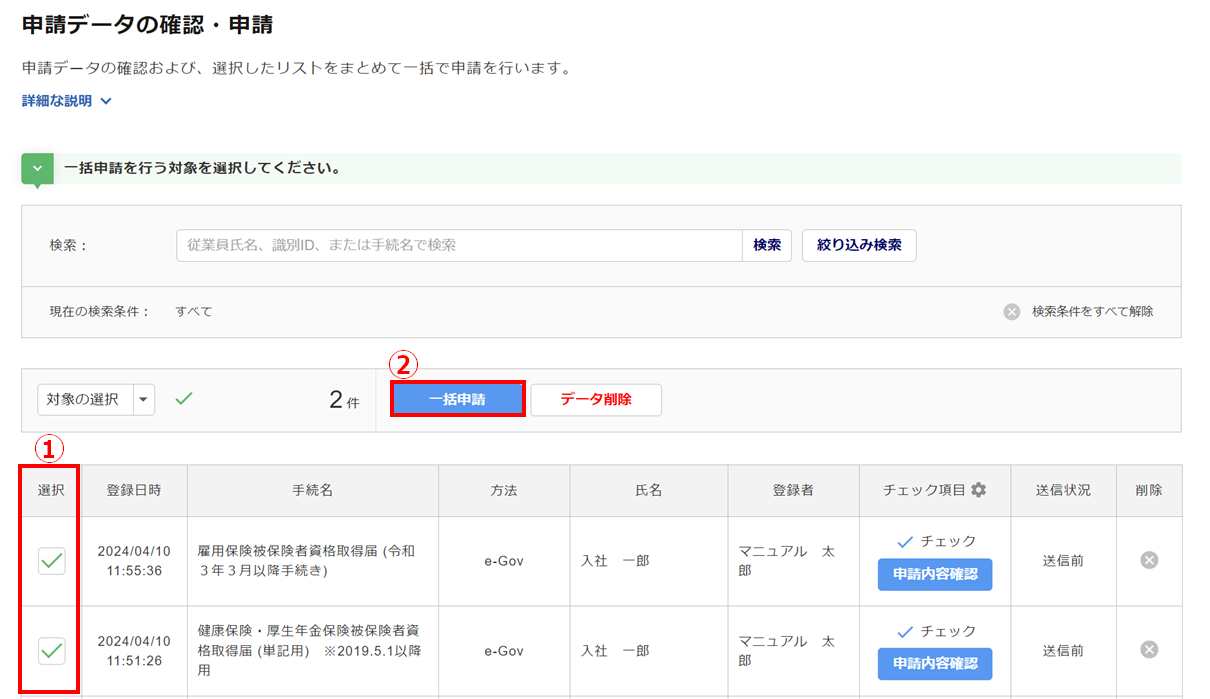This screenshot has width=1210, height=699.
Task: Select the 2024/04/10 11:55:36 timestamp cell
Action: (x=134, y=561)
